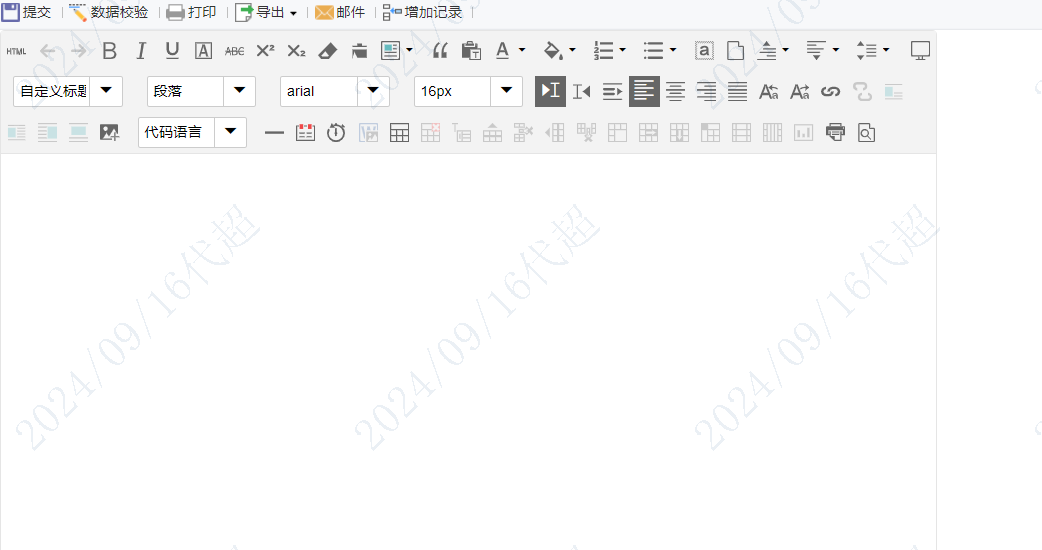The width and height of the screenshot is (1042, 550).
Task: Click the preview magnifier page icon
Action: pyautogui.click(x=866, y=133)
